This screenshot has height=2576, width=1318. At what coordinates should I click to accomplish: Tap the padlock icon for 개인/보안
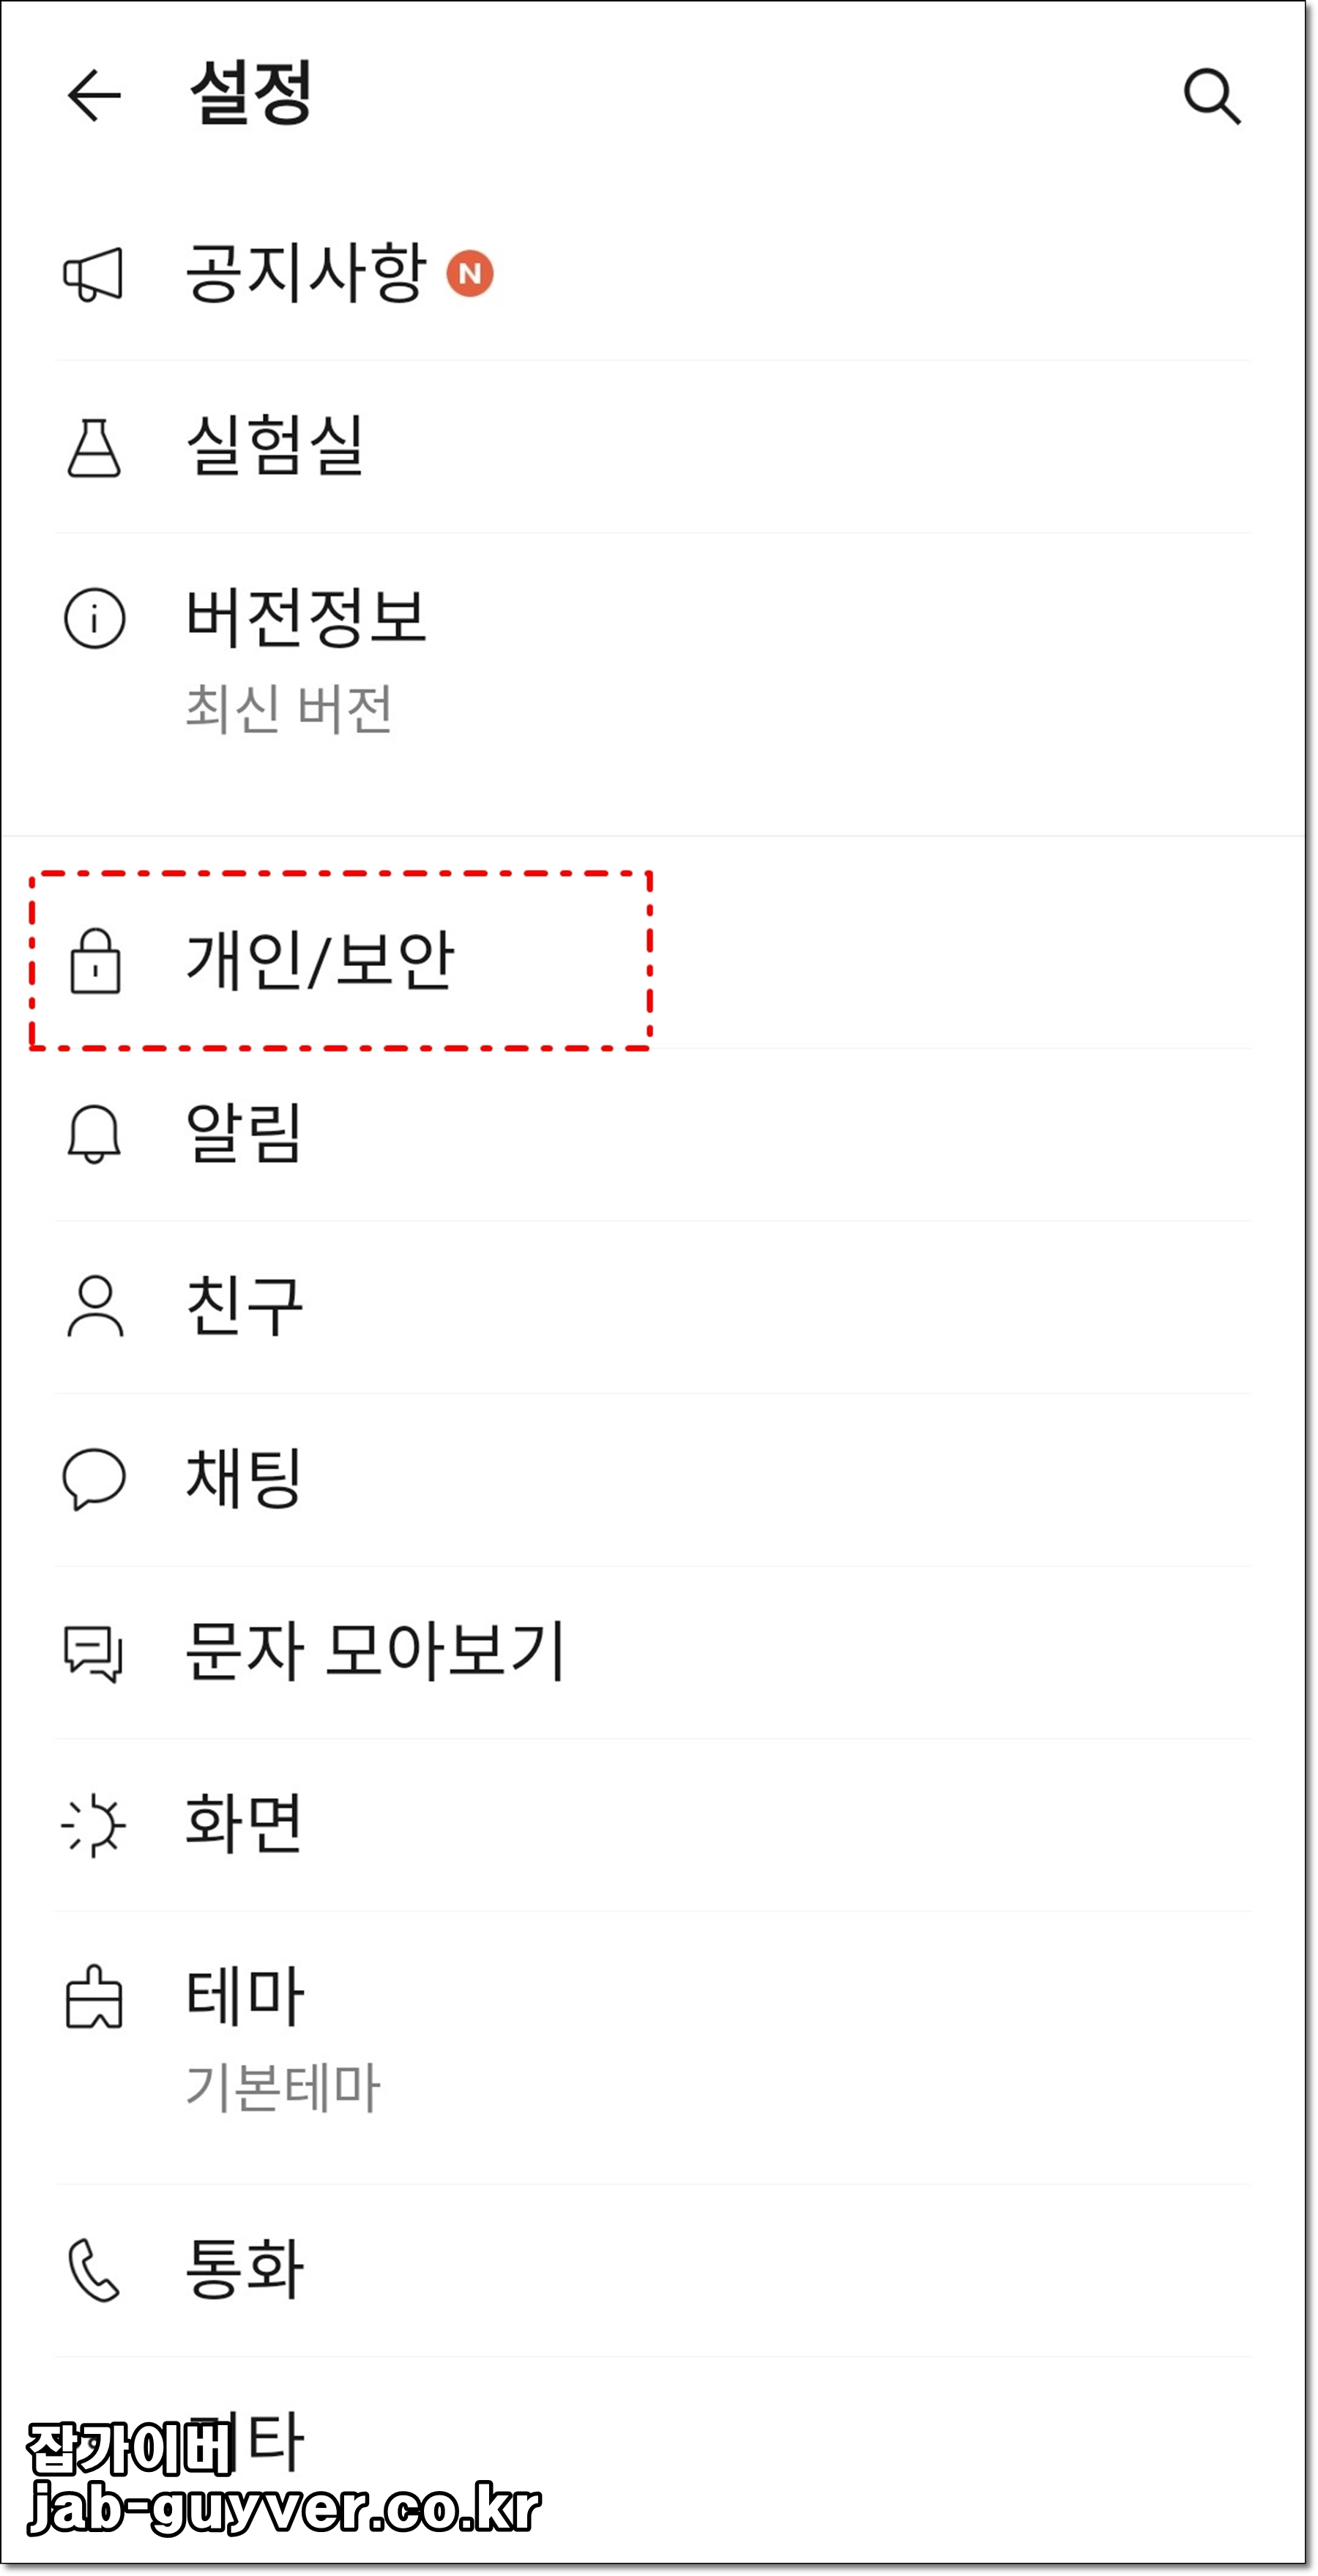tap(95, 961)
